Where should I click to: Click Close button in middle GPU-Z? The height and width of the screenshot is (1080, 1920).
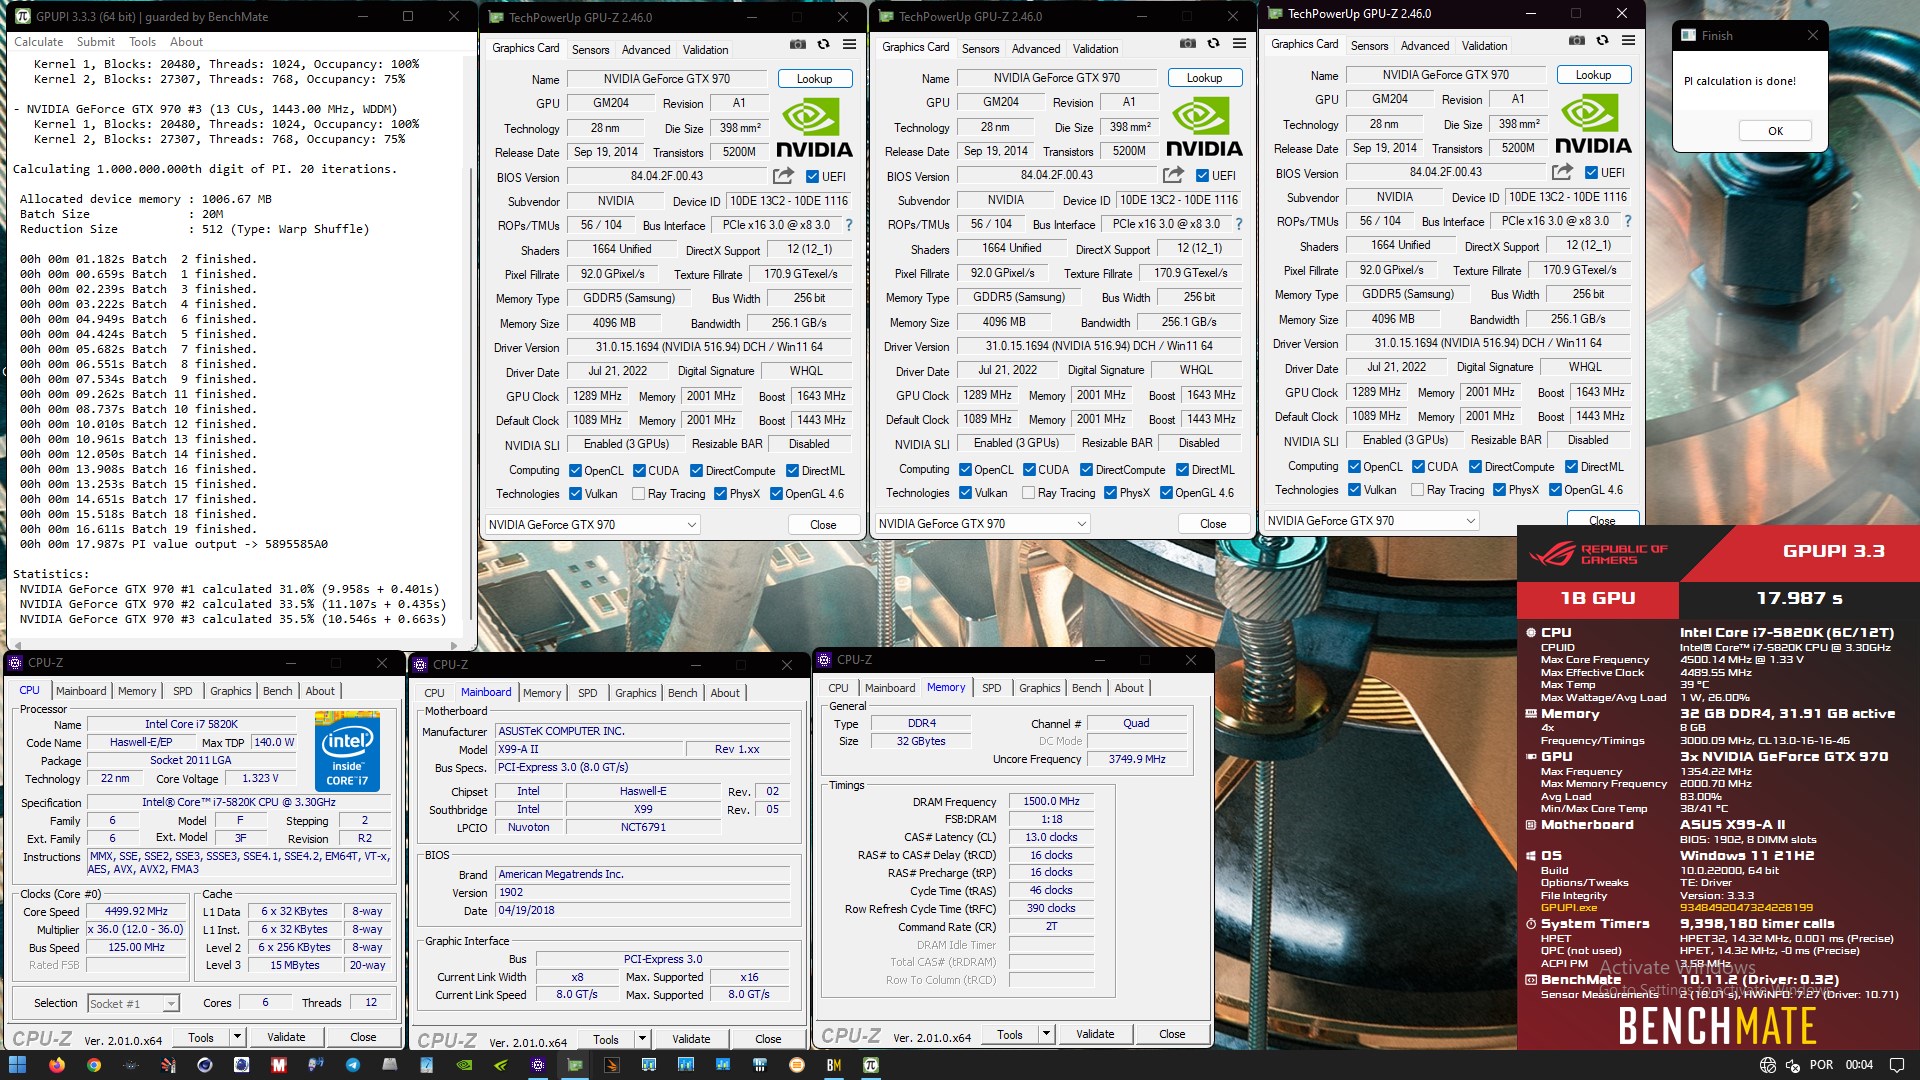click(1213, 524)
